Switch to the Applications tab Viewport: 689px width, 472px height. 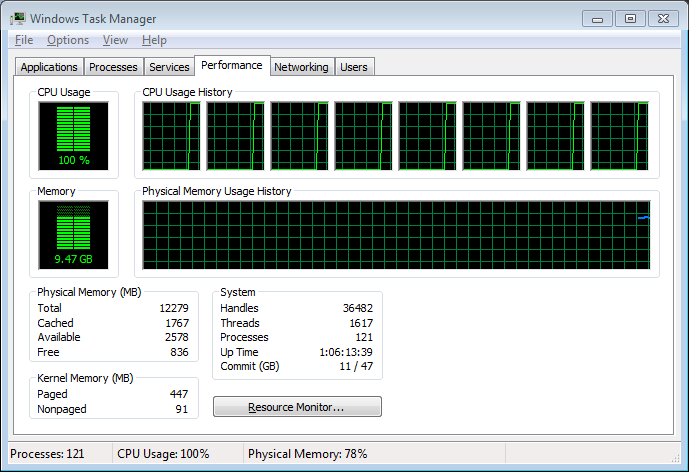coord(49,67)
